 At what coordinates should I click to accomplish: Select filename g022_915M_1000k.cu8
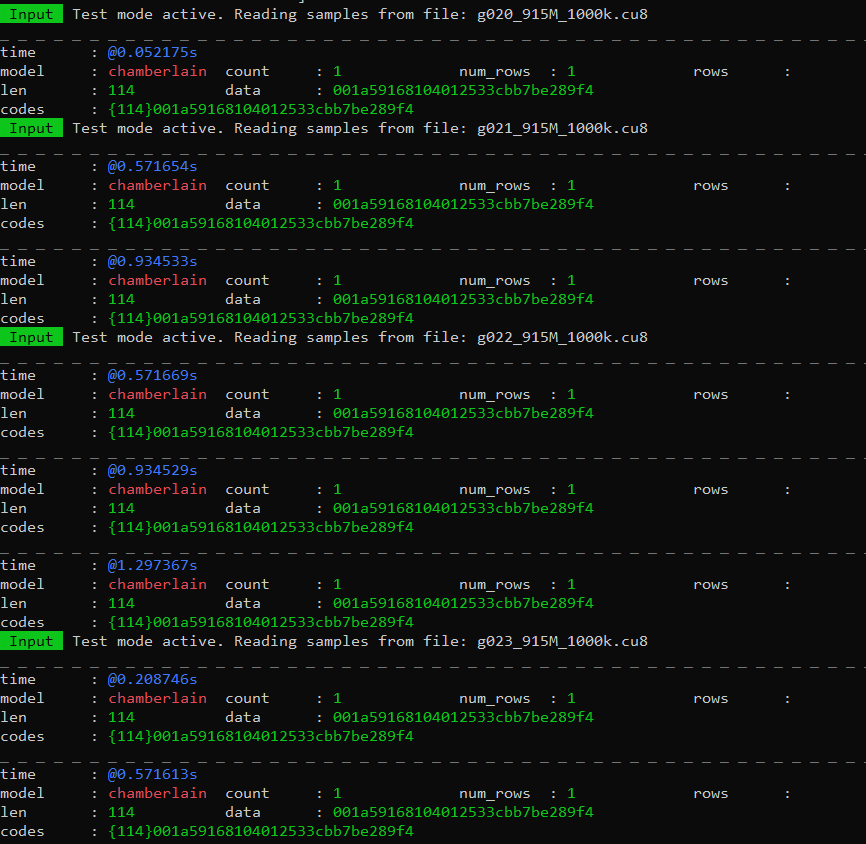[562, 337]
